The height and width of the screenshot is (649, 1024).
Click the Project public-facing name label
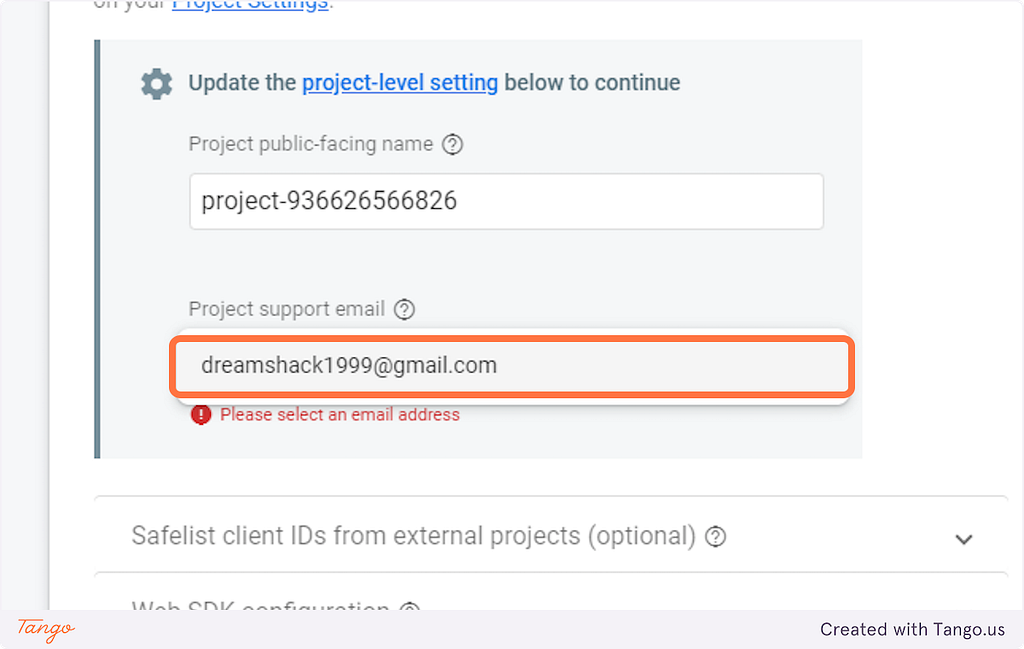coord(311,144)
